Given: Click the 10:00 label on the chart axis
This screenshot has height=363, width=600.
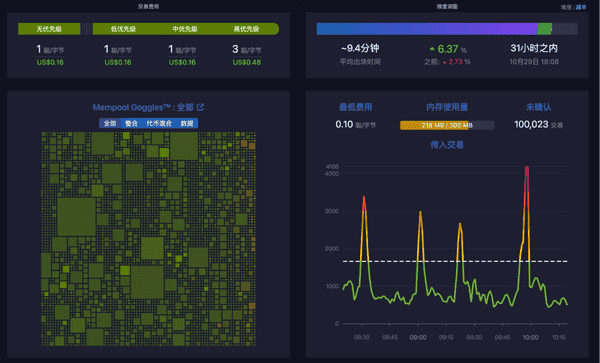Looking at the screenshot, I should coord(530,337).
